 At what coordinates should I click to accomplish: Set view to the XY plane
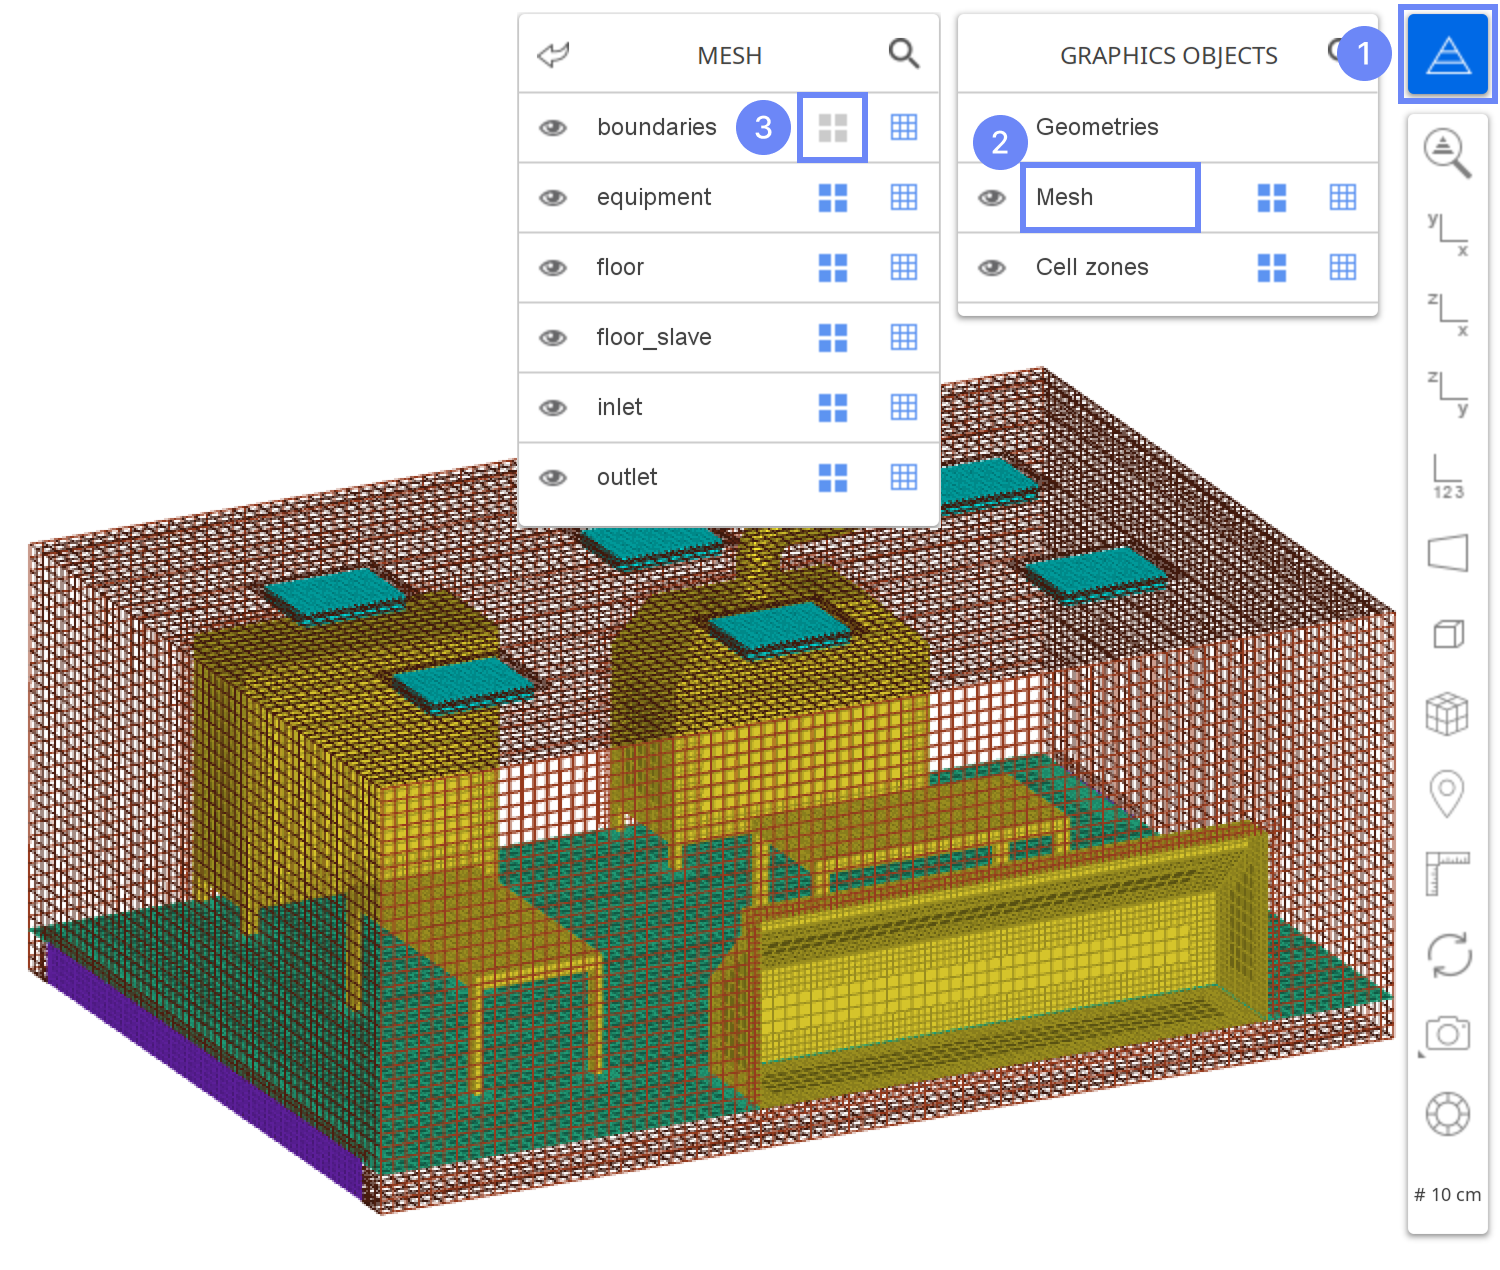(x=1447, y=233)
